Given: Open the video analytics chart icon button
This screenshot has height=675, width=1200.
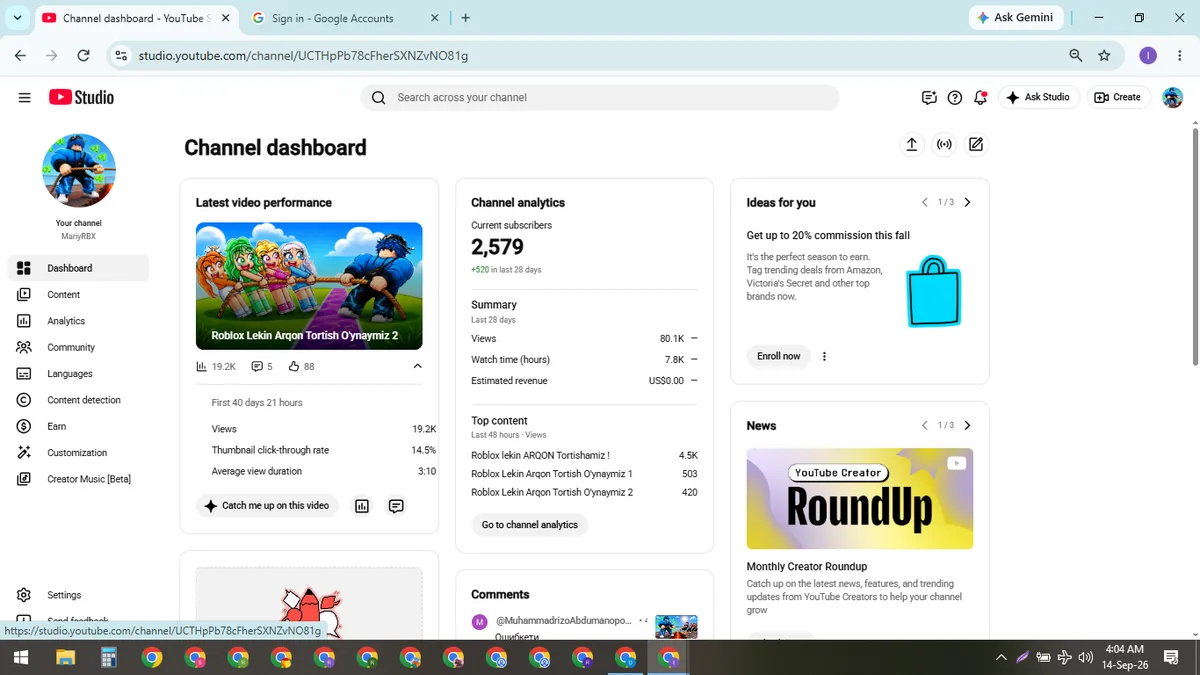Looking at the screenshot, I should pos(362,506).
